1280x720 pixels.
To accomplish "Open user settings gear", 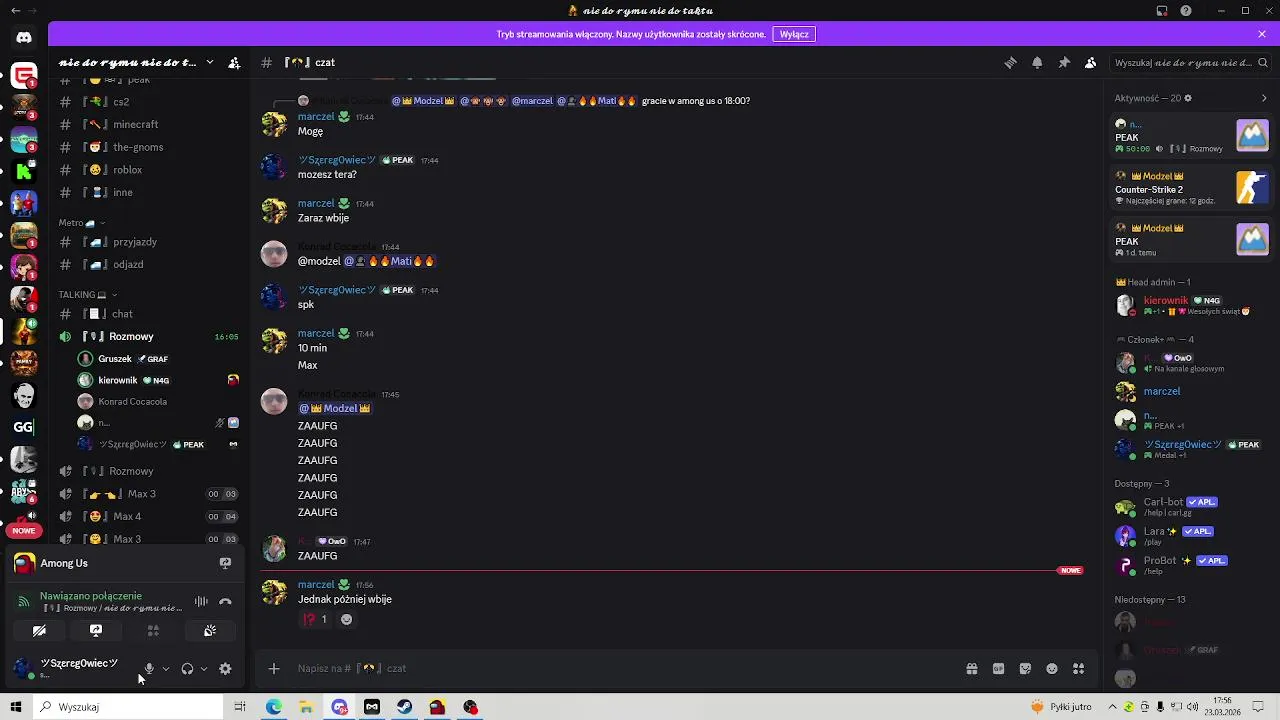I will 225,669.
